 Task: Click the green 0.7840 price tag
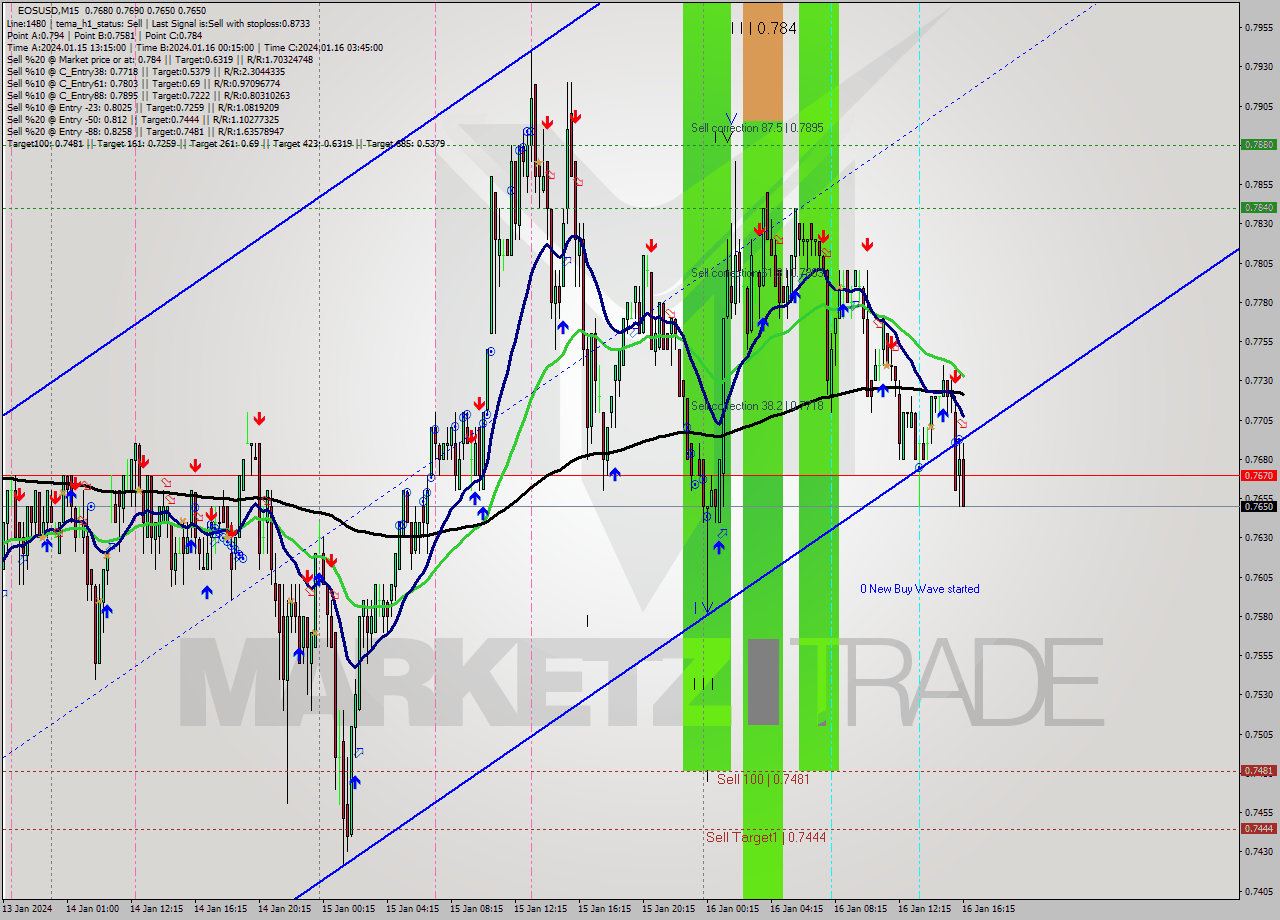coord(1258,207)
